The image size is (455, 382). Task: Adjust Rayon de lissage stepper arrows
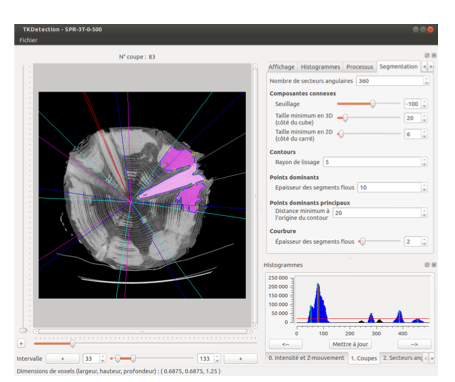pos(424,162)
